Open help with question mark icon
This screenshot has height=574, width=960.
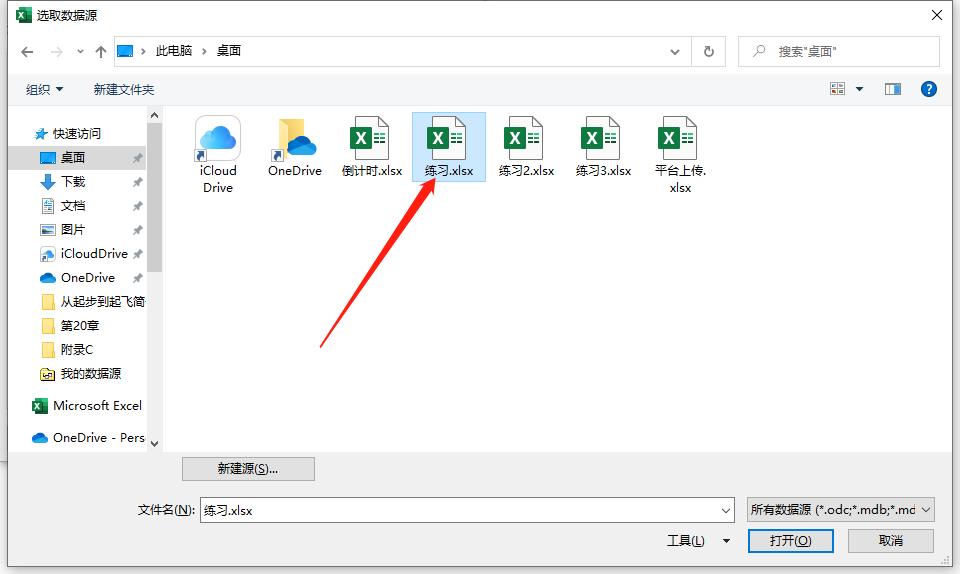pyautogui.click(x=928, y=89)
